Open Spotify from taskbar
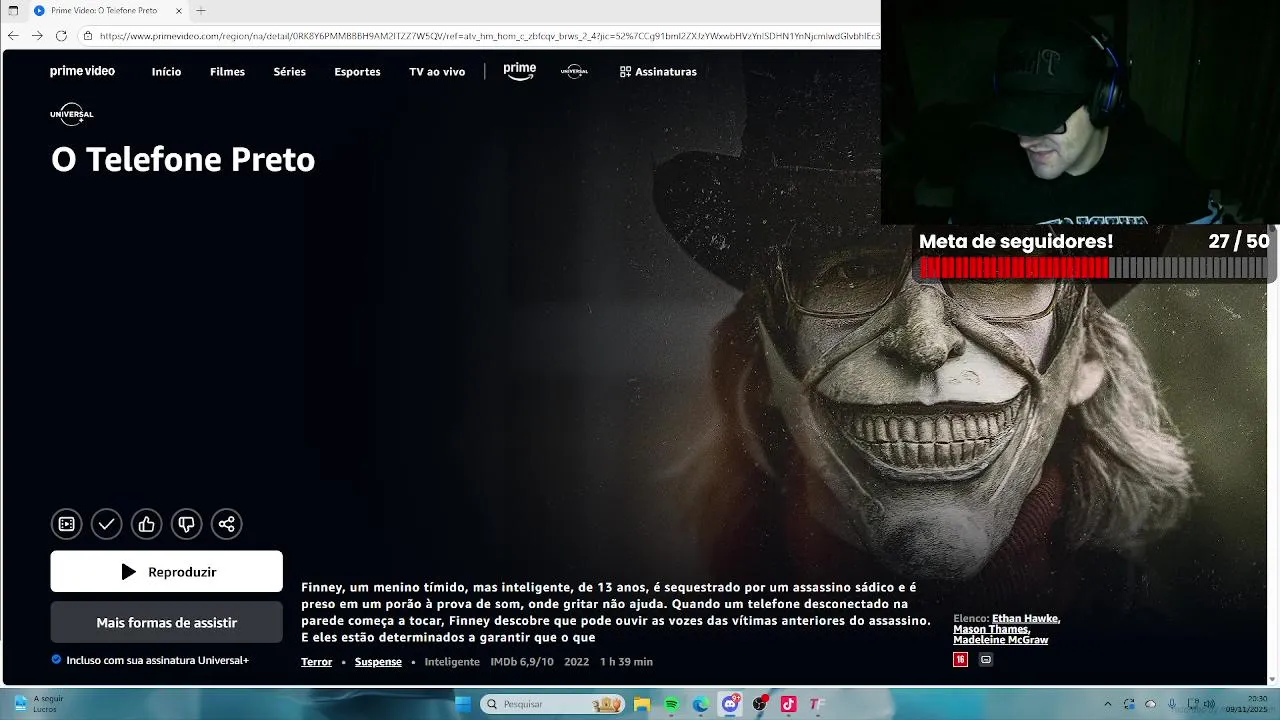 671,704
